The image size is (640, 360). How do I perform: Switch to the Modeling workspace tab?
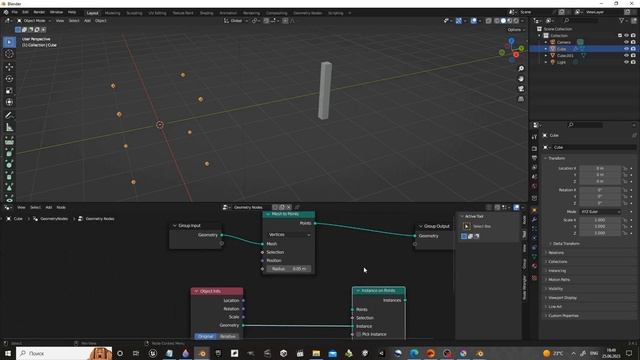112,13
